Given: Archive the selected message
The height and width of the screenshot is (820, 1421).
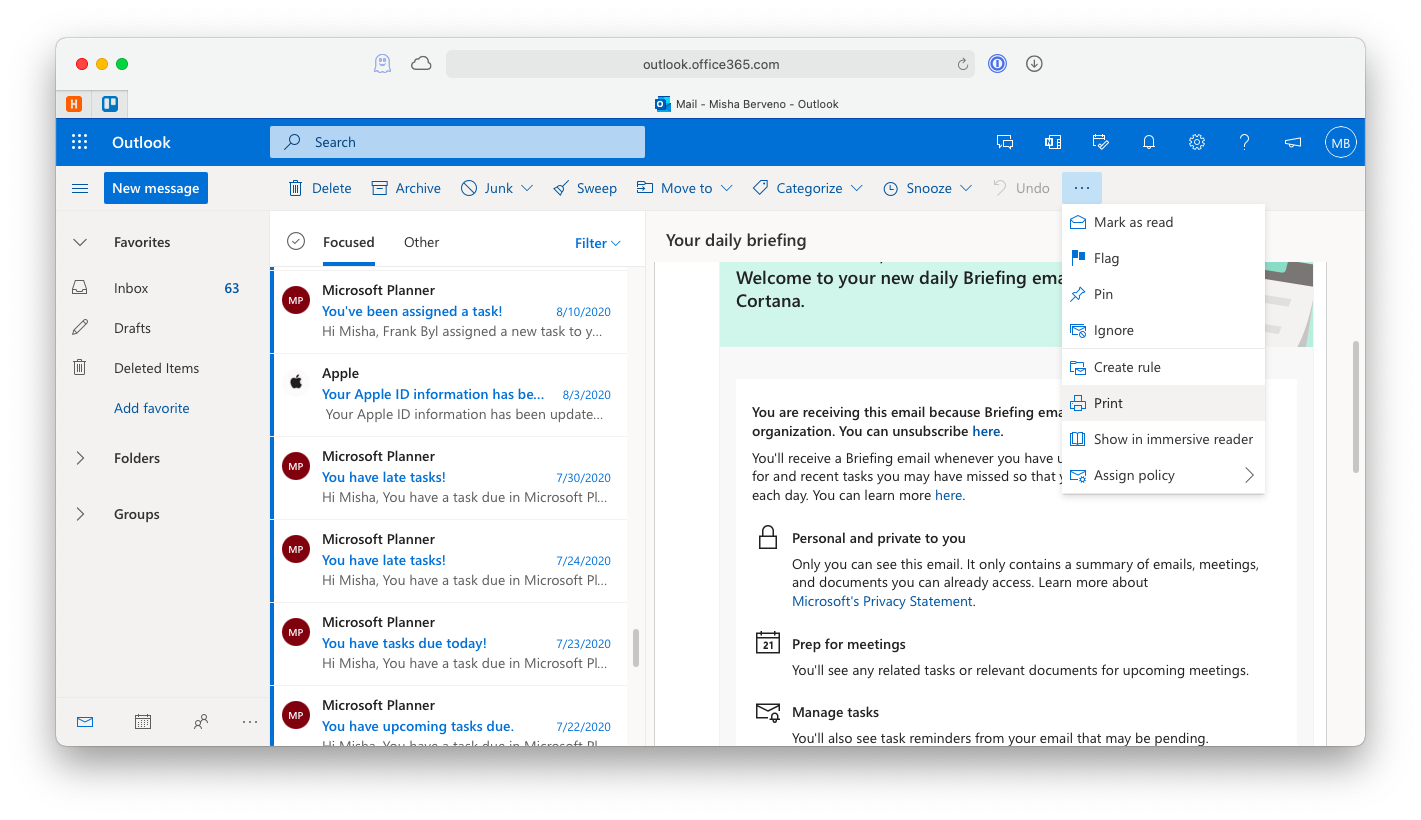Looking at the screenshot, I should 406,188.
